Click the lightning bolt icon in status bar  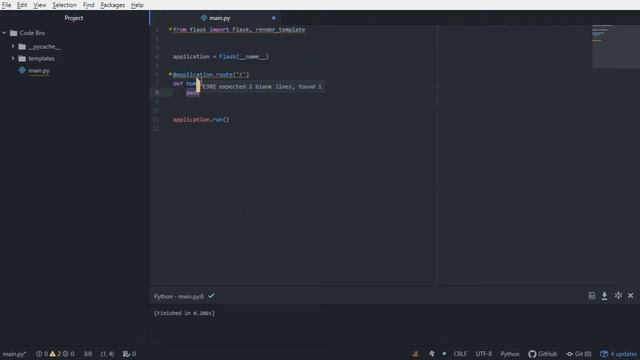pyautogui.click(x=431, y=354)
